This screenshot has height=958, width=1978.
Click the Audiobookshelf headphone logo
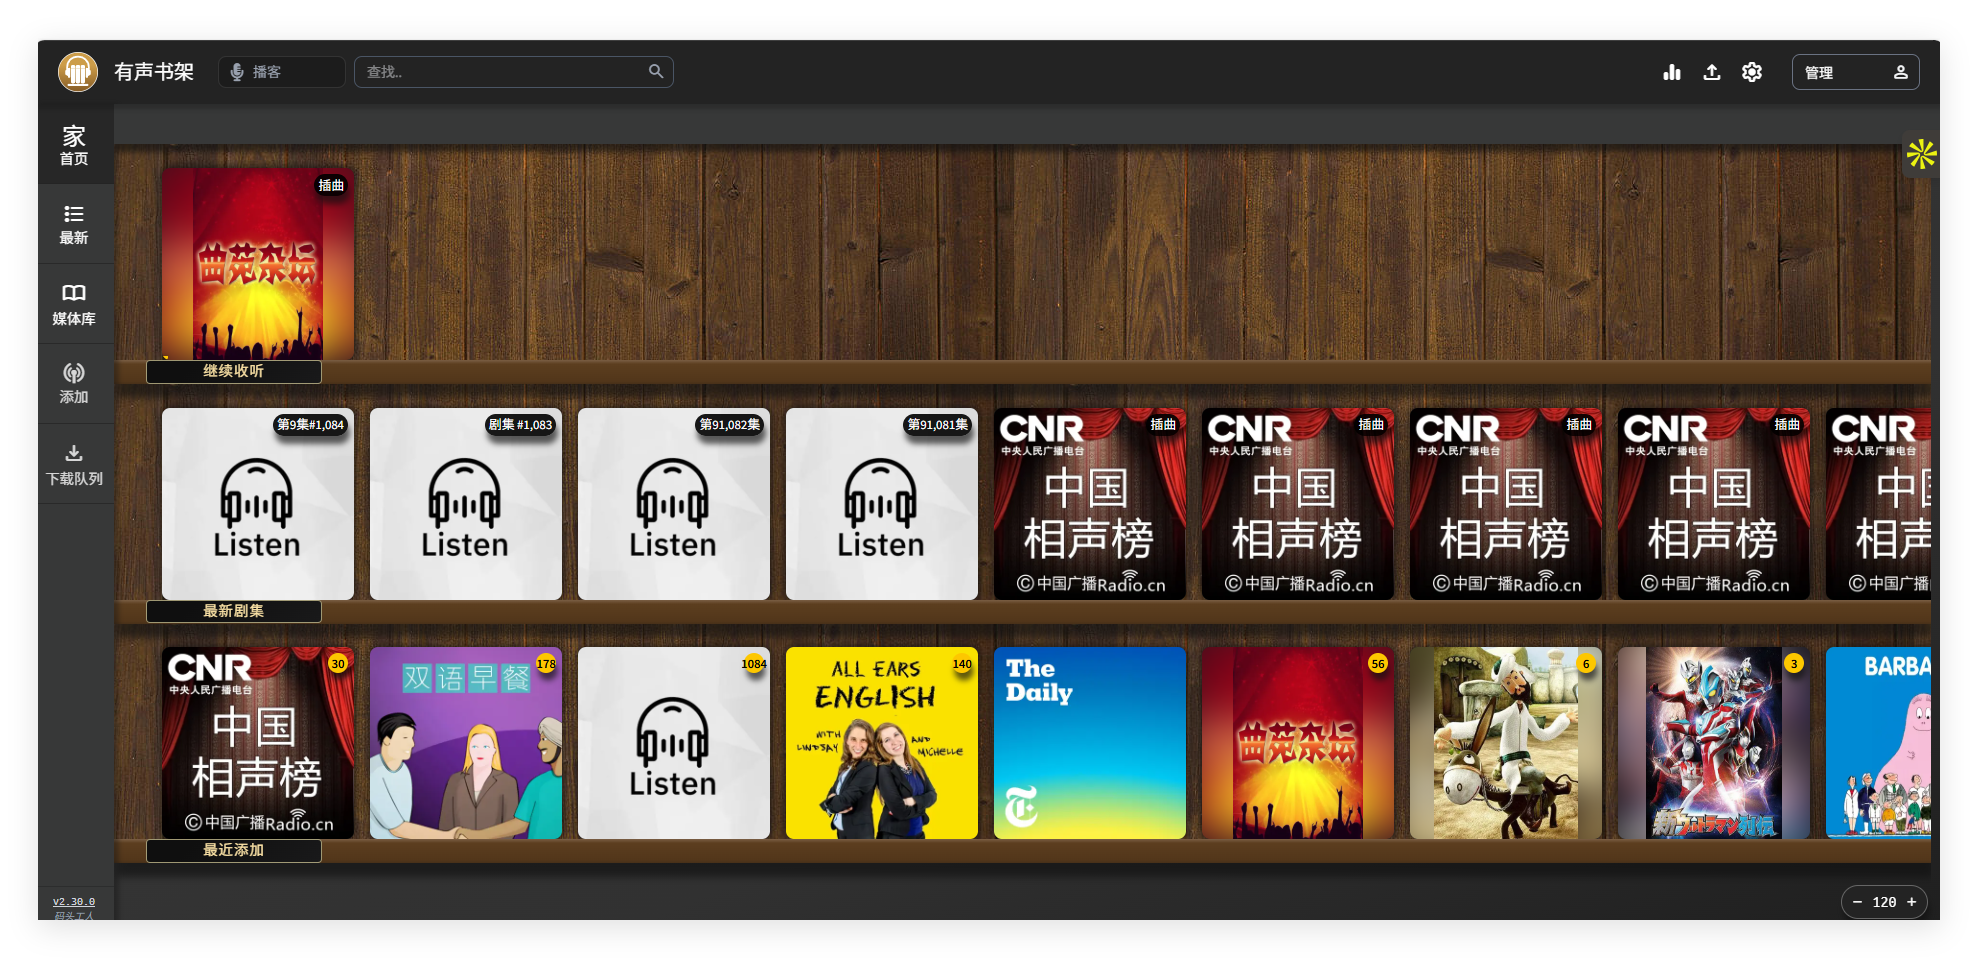tap(77, 72)
